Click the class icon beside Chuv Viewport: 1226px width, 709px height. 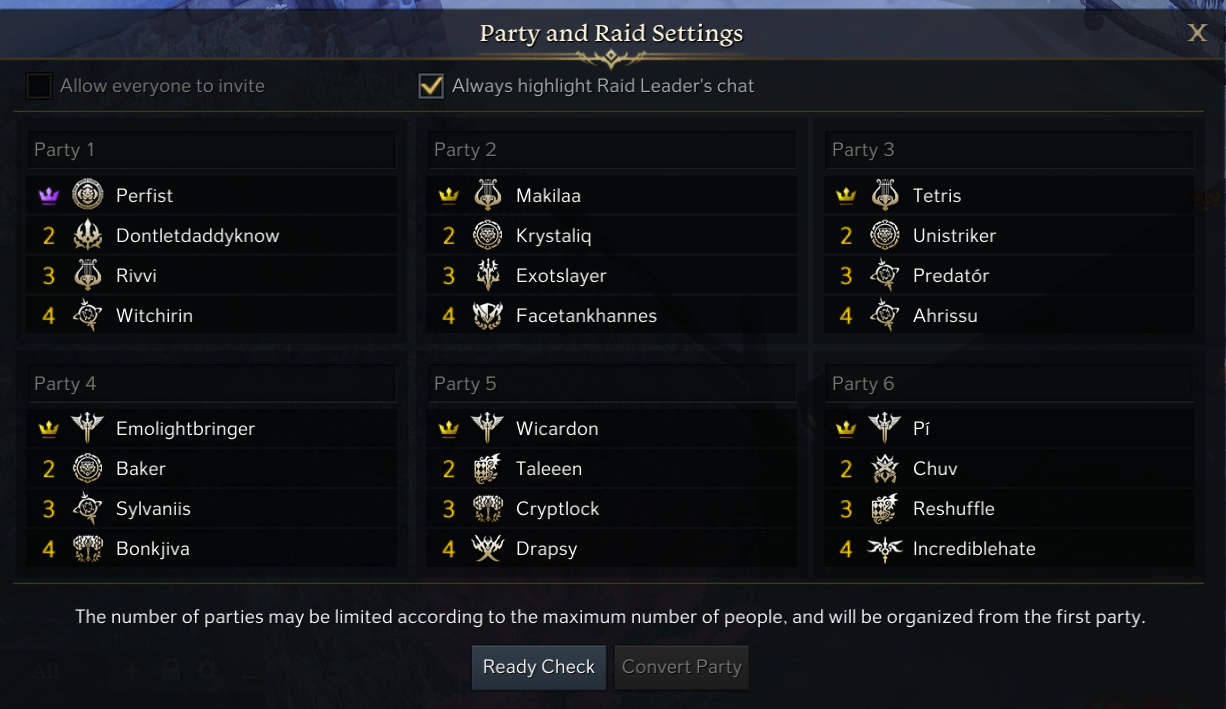(x=885, y=468)
